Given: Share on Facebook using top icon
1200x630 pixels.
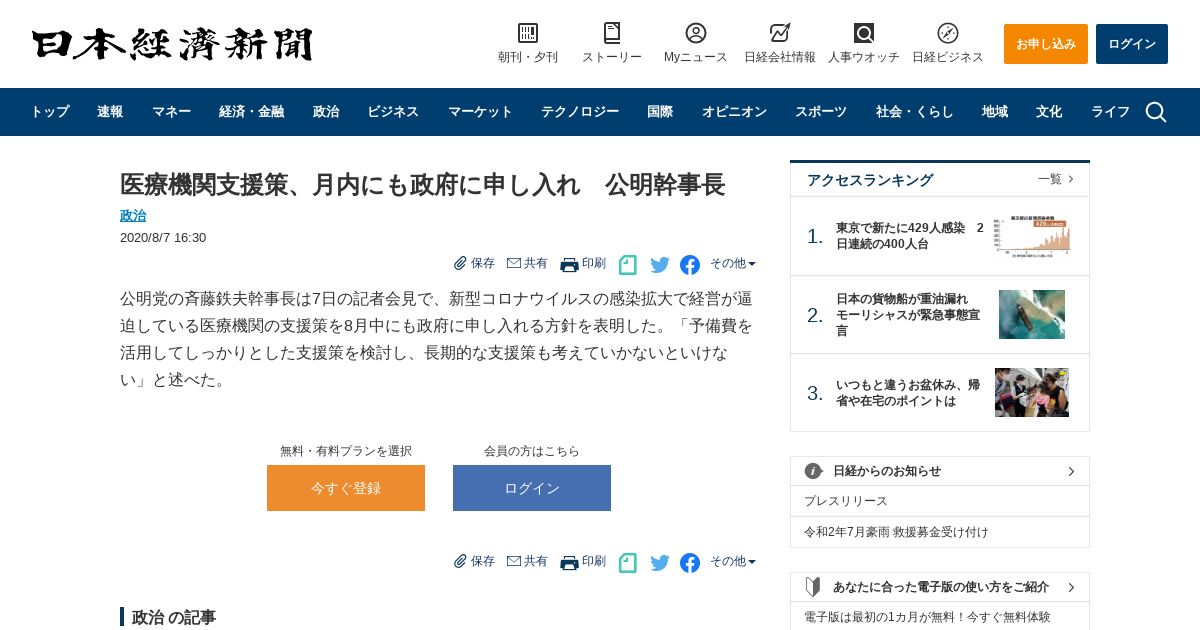Looking at the screenshot, I should click(x=690, y=265).
